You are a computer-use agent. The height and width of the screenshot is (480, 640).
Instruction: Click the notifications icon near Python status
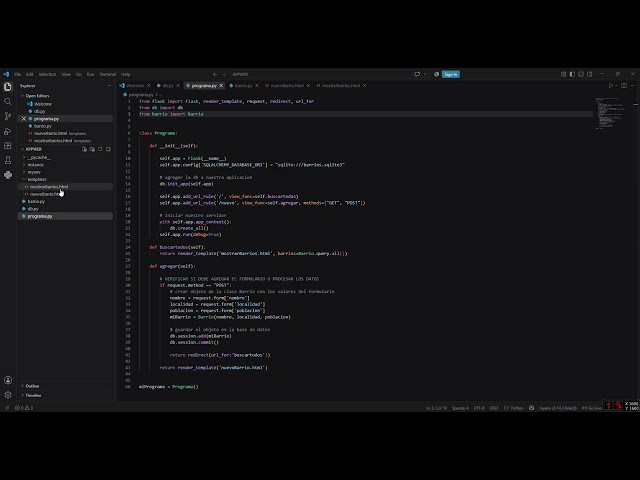[531, 407]
